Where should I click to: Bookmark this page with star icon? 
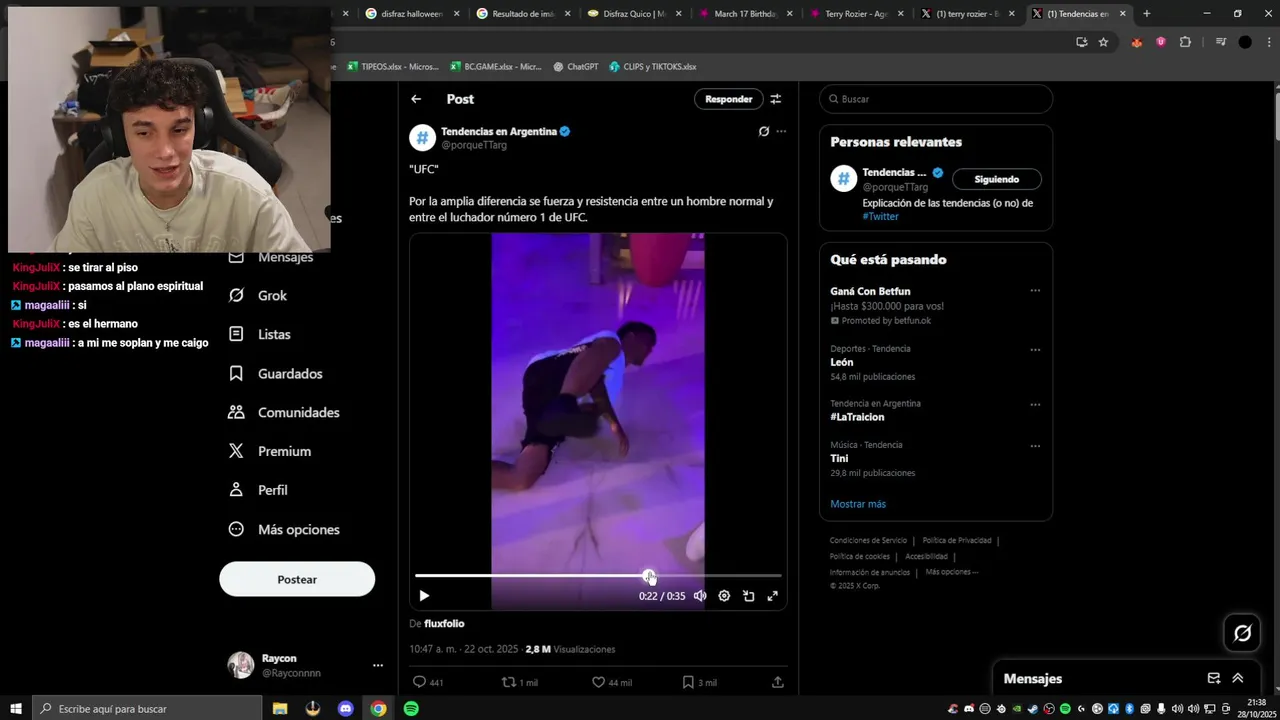tap(1103, 42)
